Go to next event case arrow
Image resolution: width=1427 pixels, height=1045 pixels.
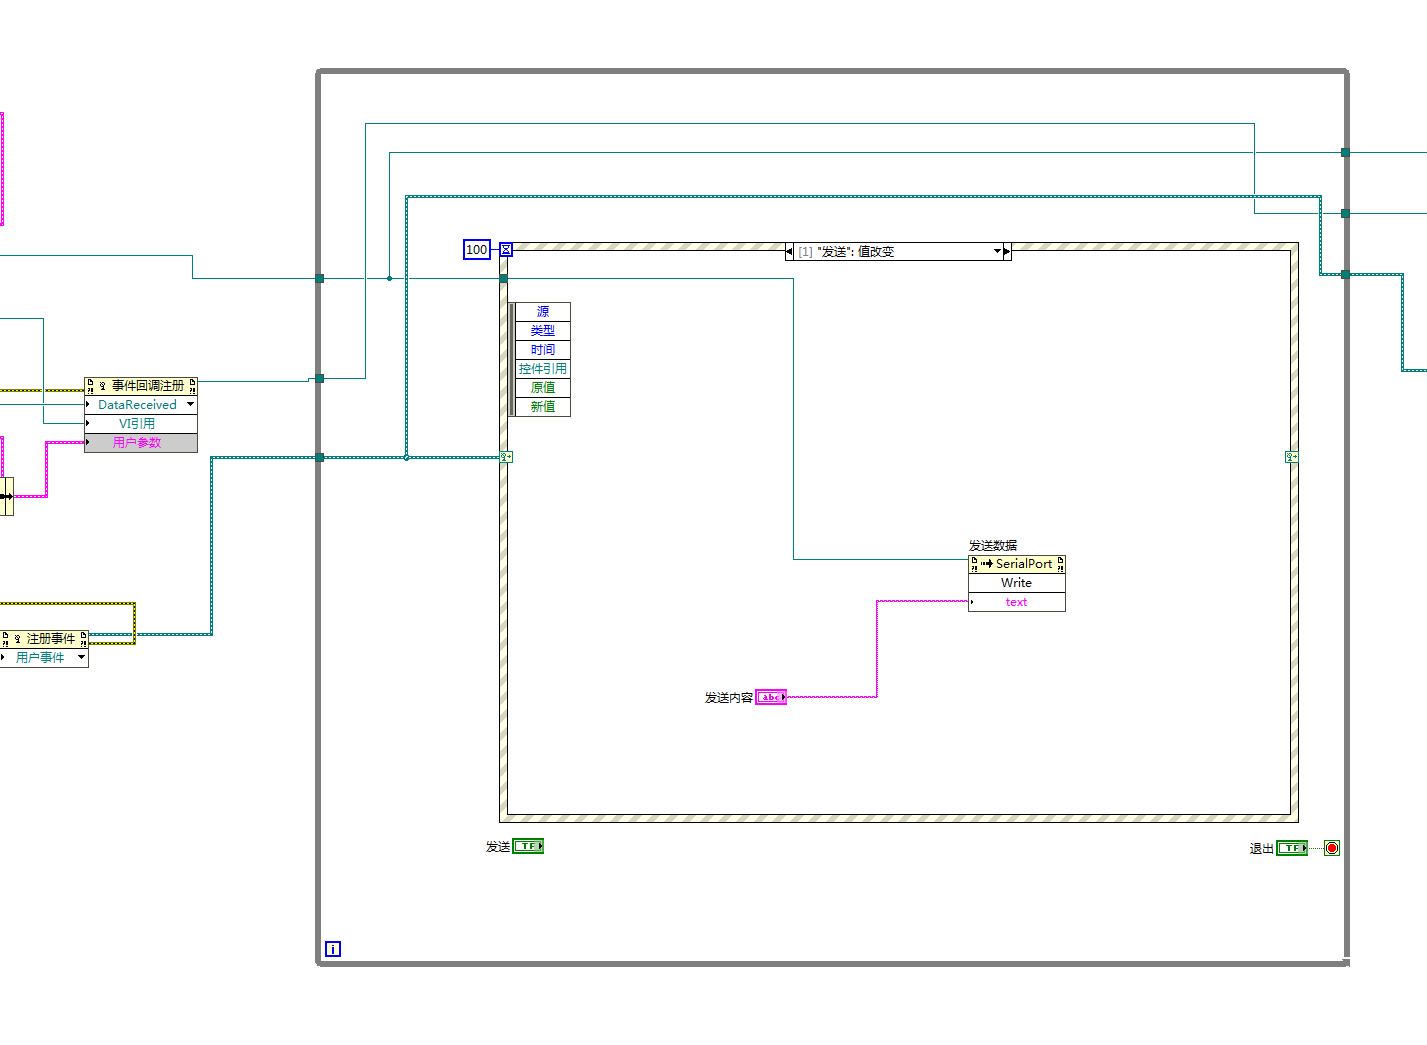tap(1007, 252)
